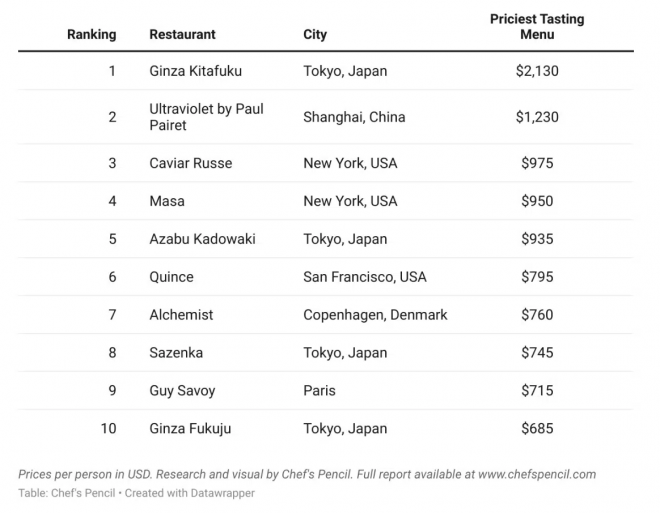Click the Priciest Tasting Menu header
660x513 pixels.
[537, 27]
